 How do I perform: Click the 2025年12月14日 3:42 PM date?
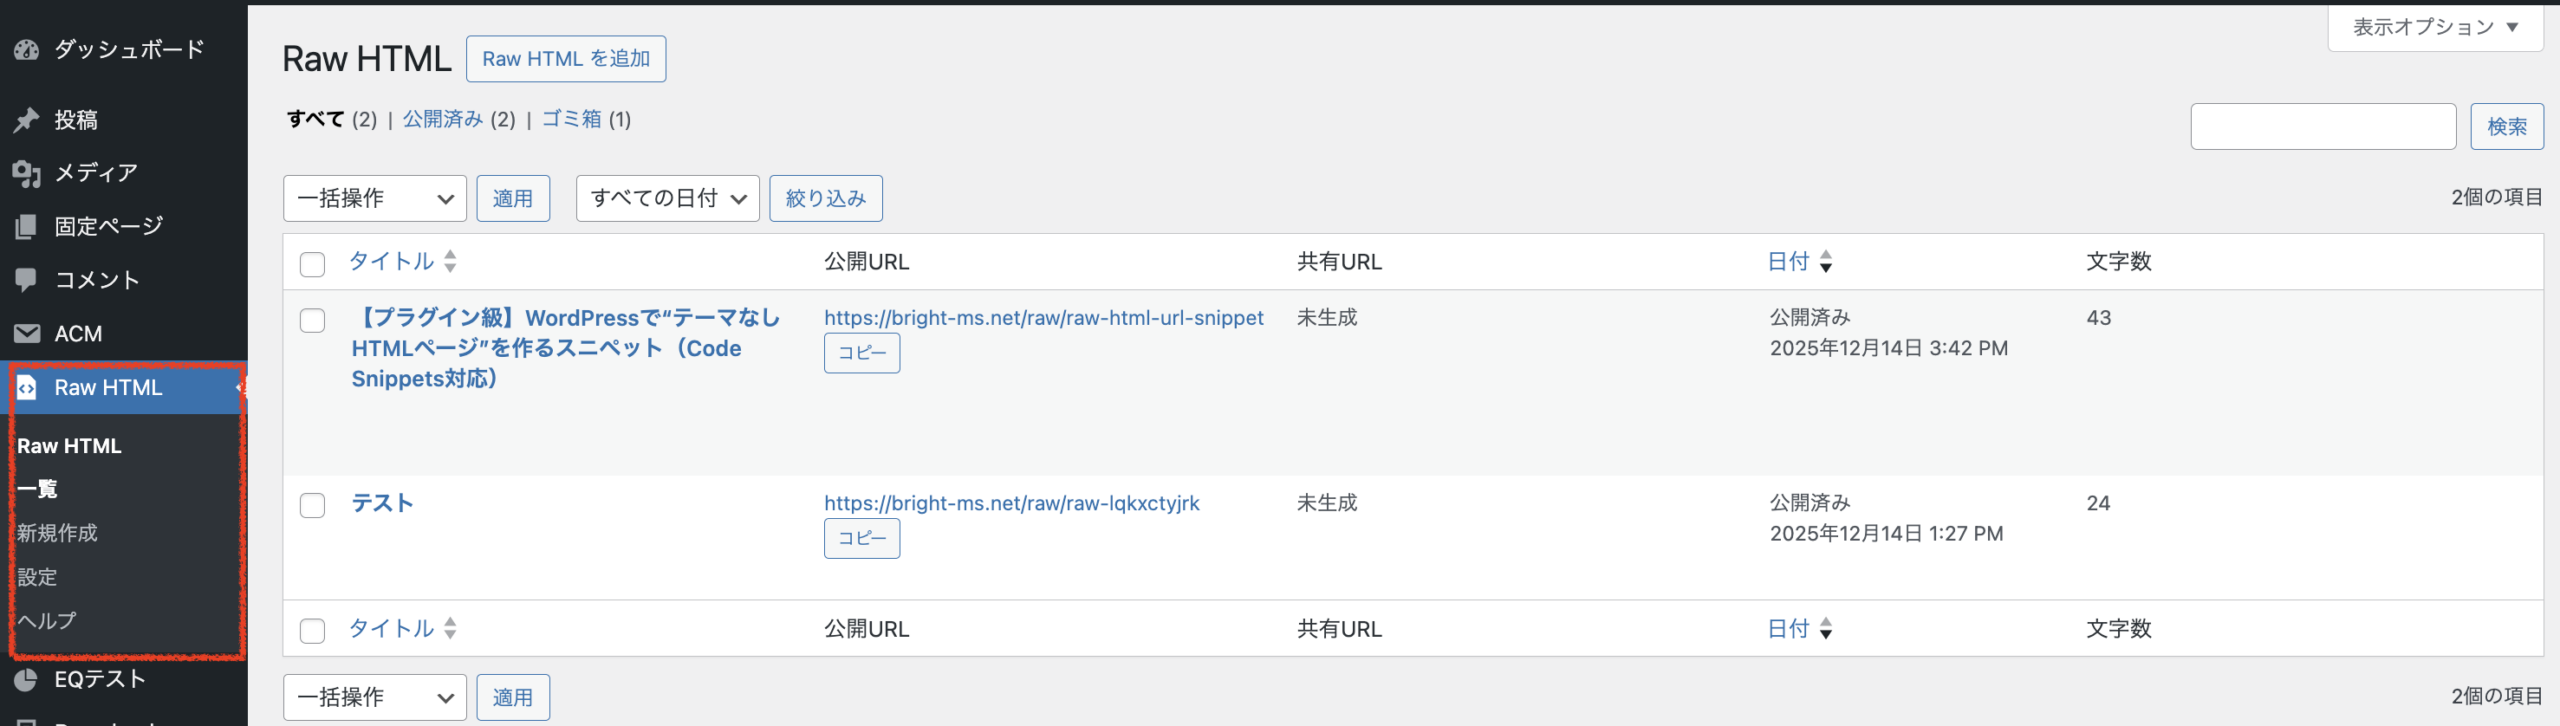click(1889, 348)
